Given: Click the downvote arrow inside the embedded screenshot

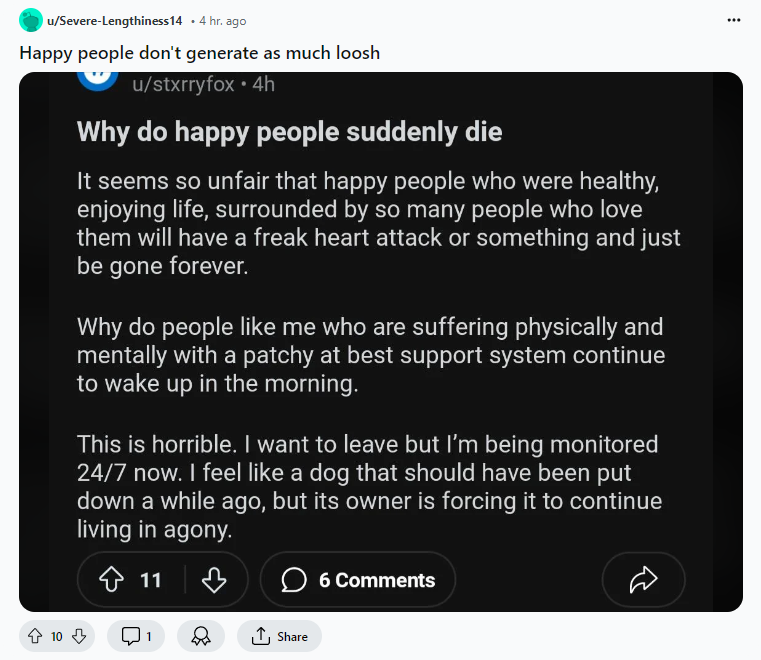Looking at the screenshot, I should [x=214, y=580].
